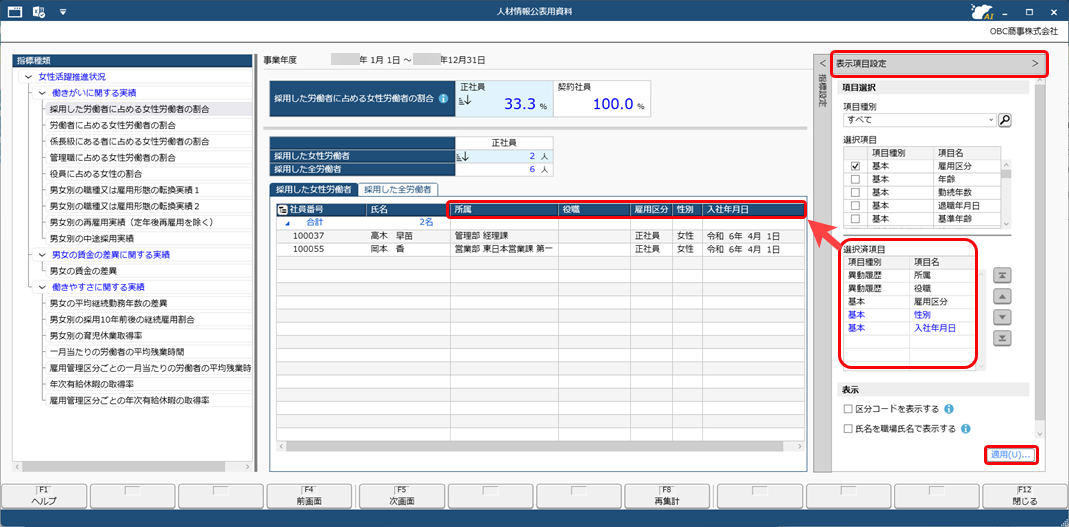Open the quick access dropdown arrow in title bar
Viewport: 1069px width, 527px height.
[x=63, y=12]
